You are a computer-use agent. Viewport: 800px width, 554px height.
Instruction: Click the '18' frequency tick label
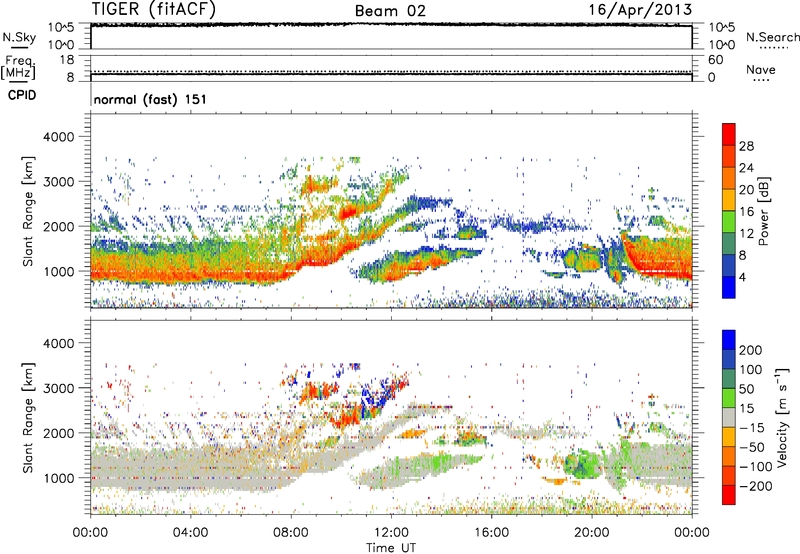pyautogui.click(x=67, y=60)
